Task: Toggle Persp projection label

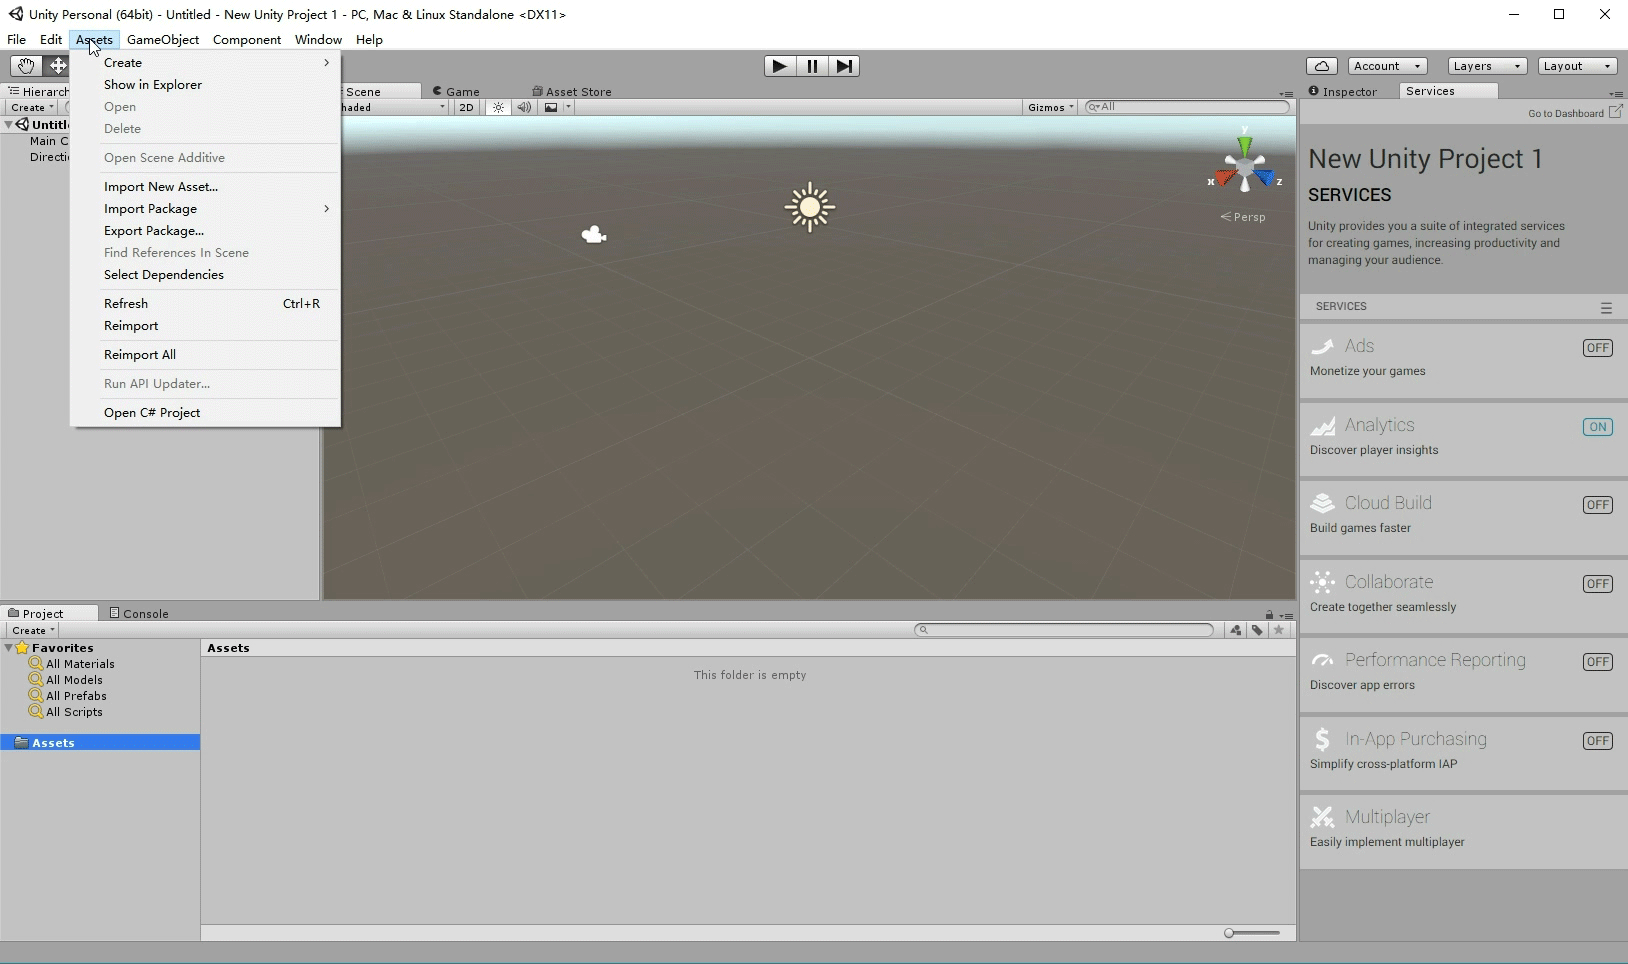Action: point(1243,217)
